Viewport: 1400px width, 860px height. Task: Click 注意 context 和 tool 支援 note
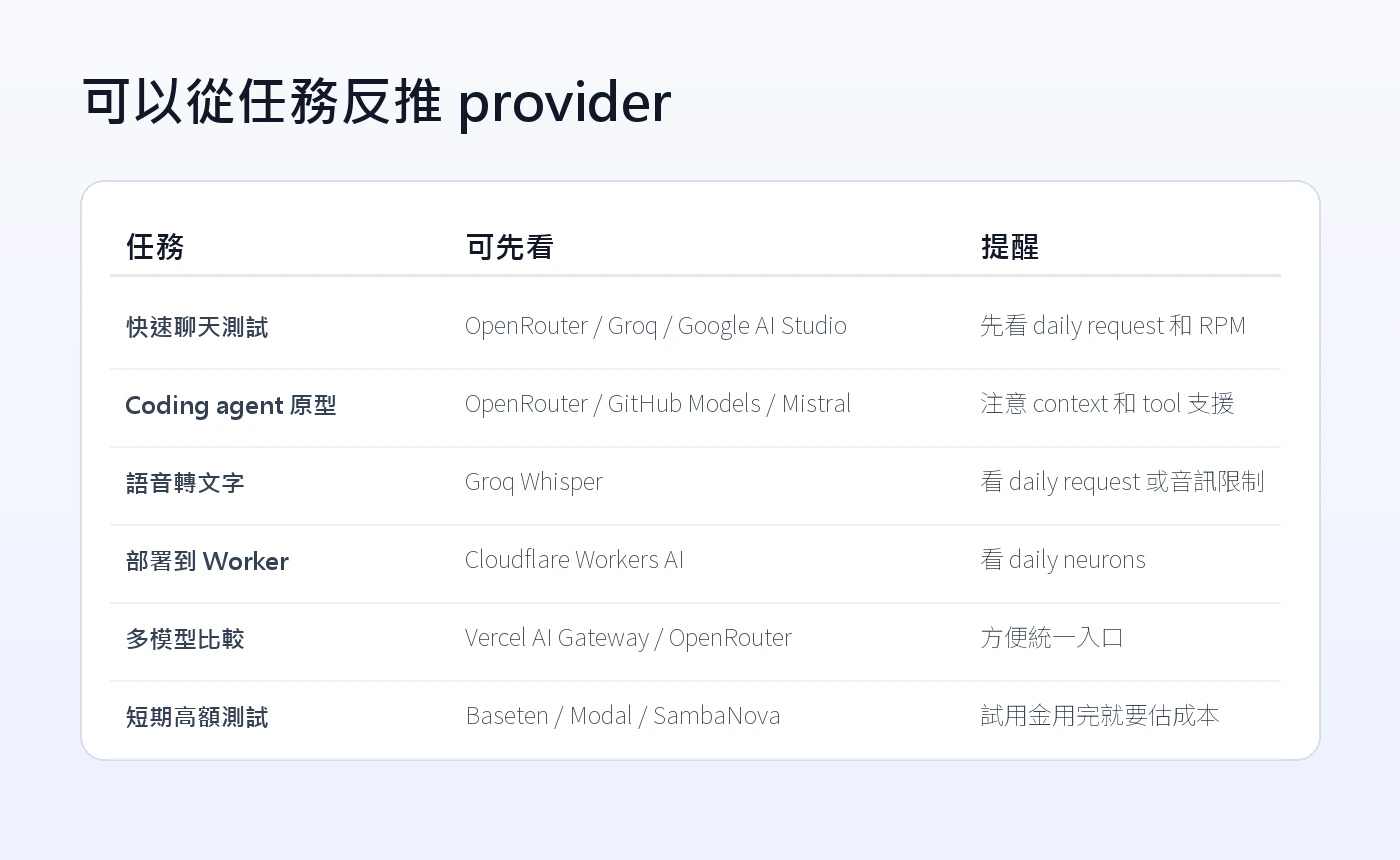click(1107, 404)
